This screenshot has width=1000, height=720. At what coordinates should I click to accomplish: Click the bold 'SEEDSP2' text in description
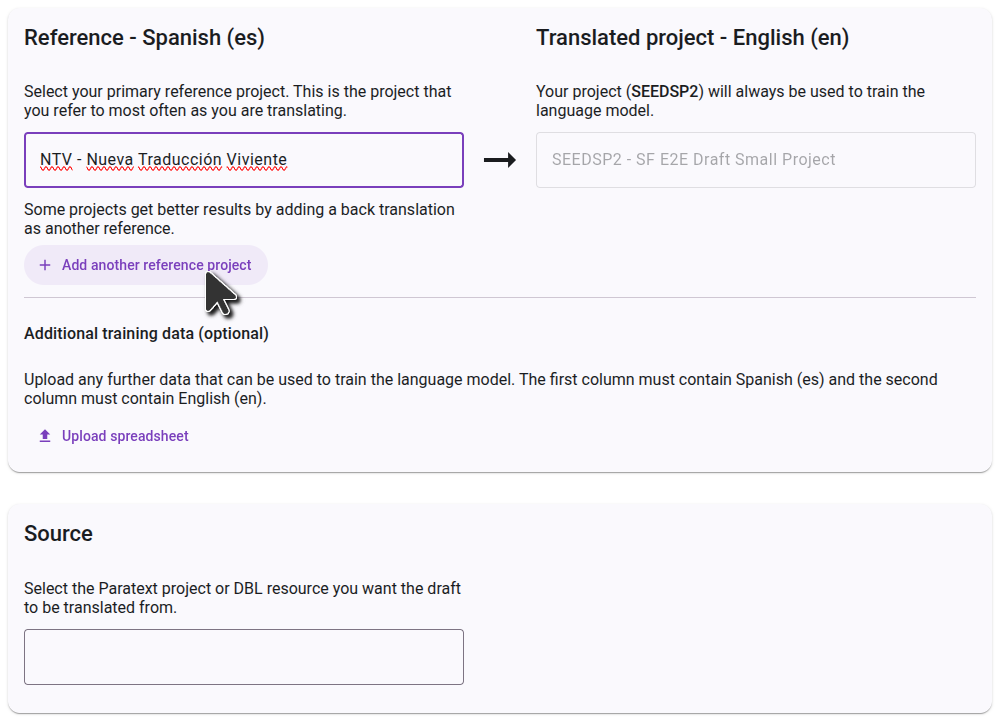pos(665,92)
